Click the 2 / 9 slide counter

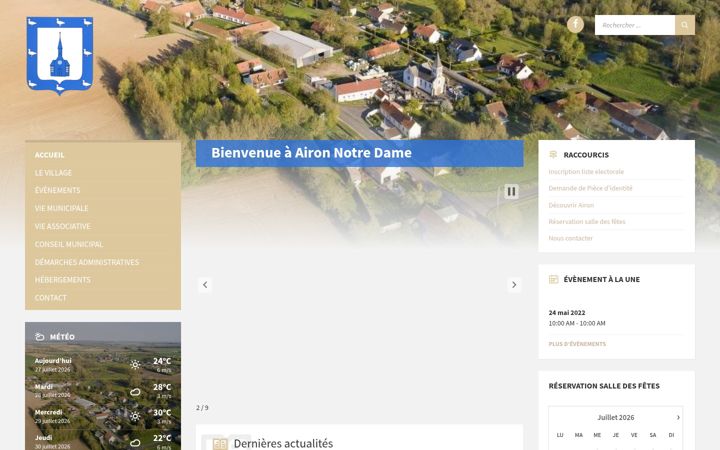pyautogui.click(x=202, y=408)
